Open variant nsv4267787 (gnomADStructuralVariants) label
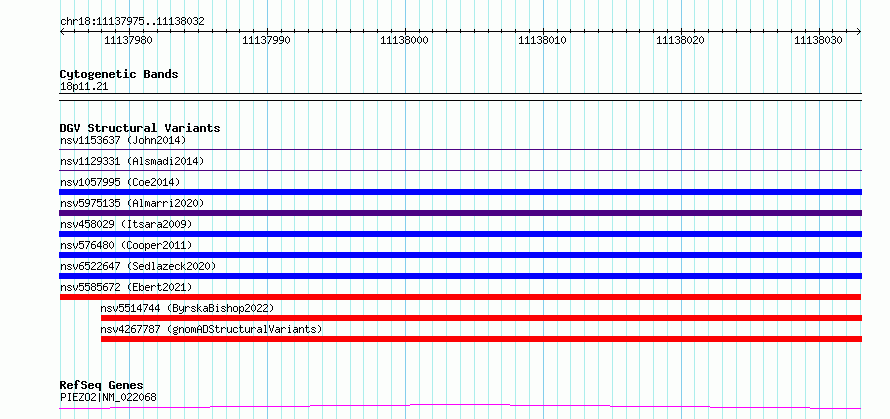The image size is (890, 419). [x=211, y=329]
